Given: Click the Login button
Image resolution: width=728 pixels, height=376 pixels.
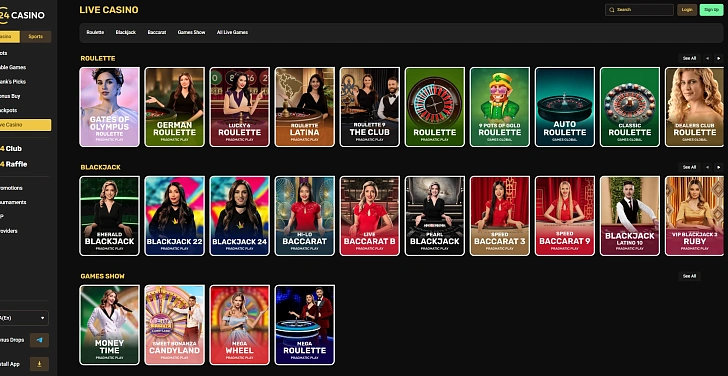Looking at the screenshot, I should coord(687,10).
